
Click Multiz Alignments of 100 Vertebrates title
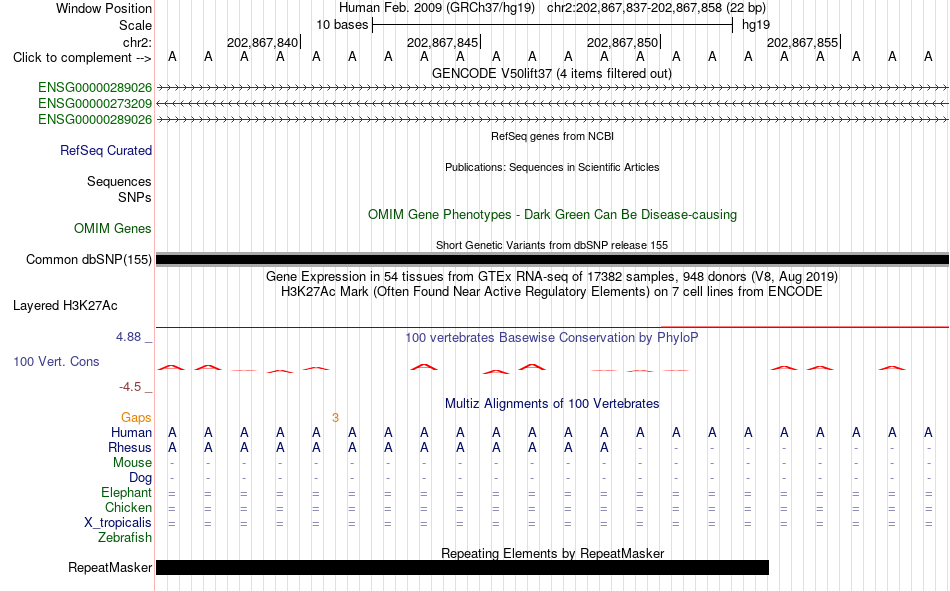[x=552, y=404]
